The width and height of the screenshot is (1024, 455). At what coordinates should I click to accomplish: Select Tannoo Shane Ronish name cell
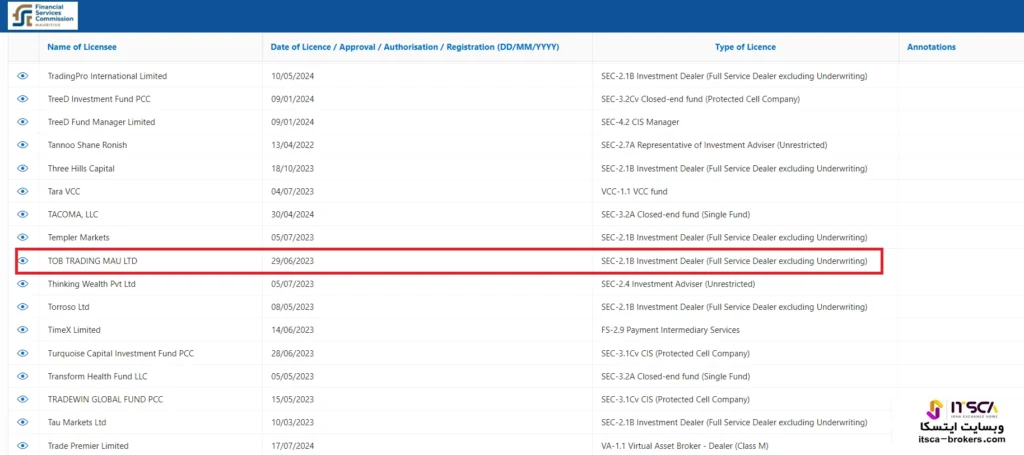[88, 145]
